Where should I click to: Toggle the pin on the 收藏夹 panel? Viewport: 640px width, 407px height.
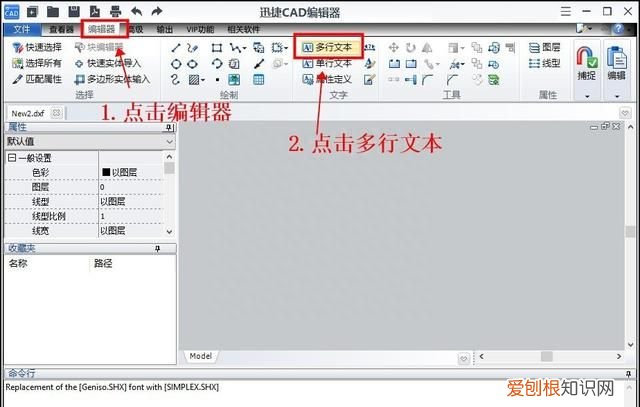(x=158, y=249)
